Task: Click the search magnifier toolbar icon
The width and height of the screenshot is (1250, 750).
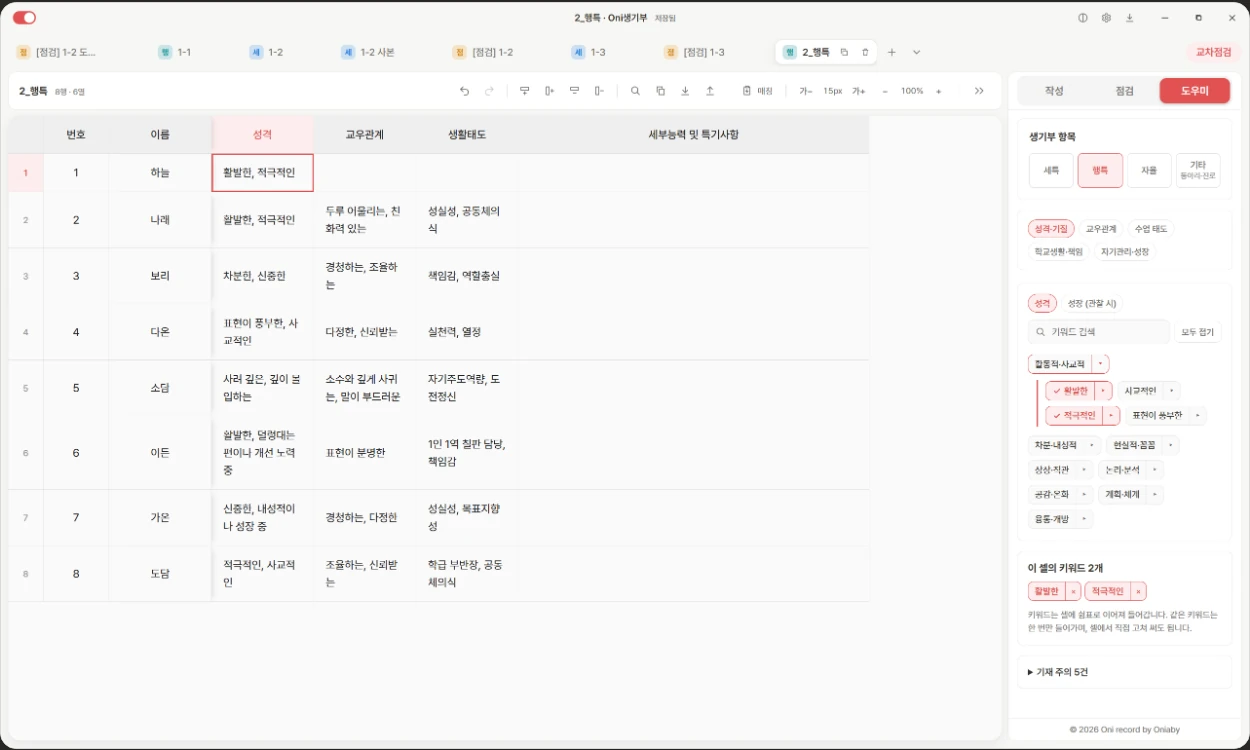Action: pyautogui.click(x=635, y=91)
